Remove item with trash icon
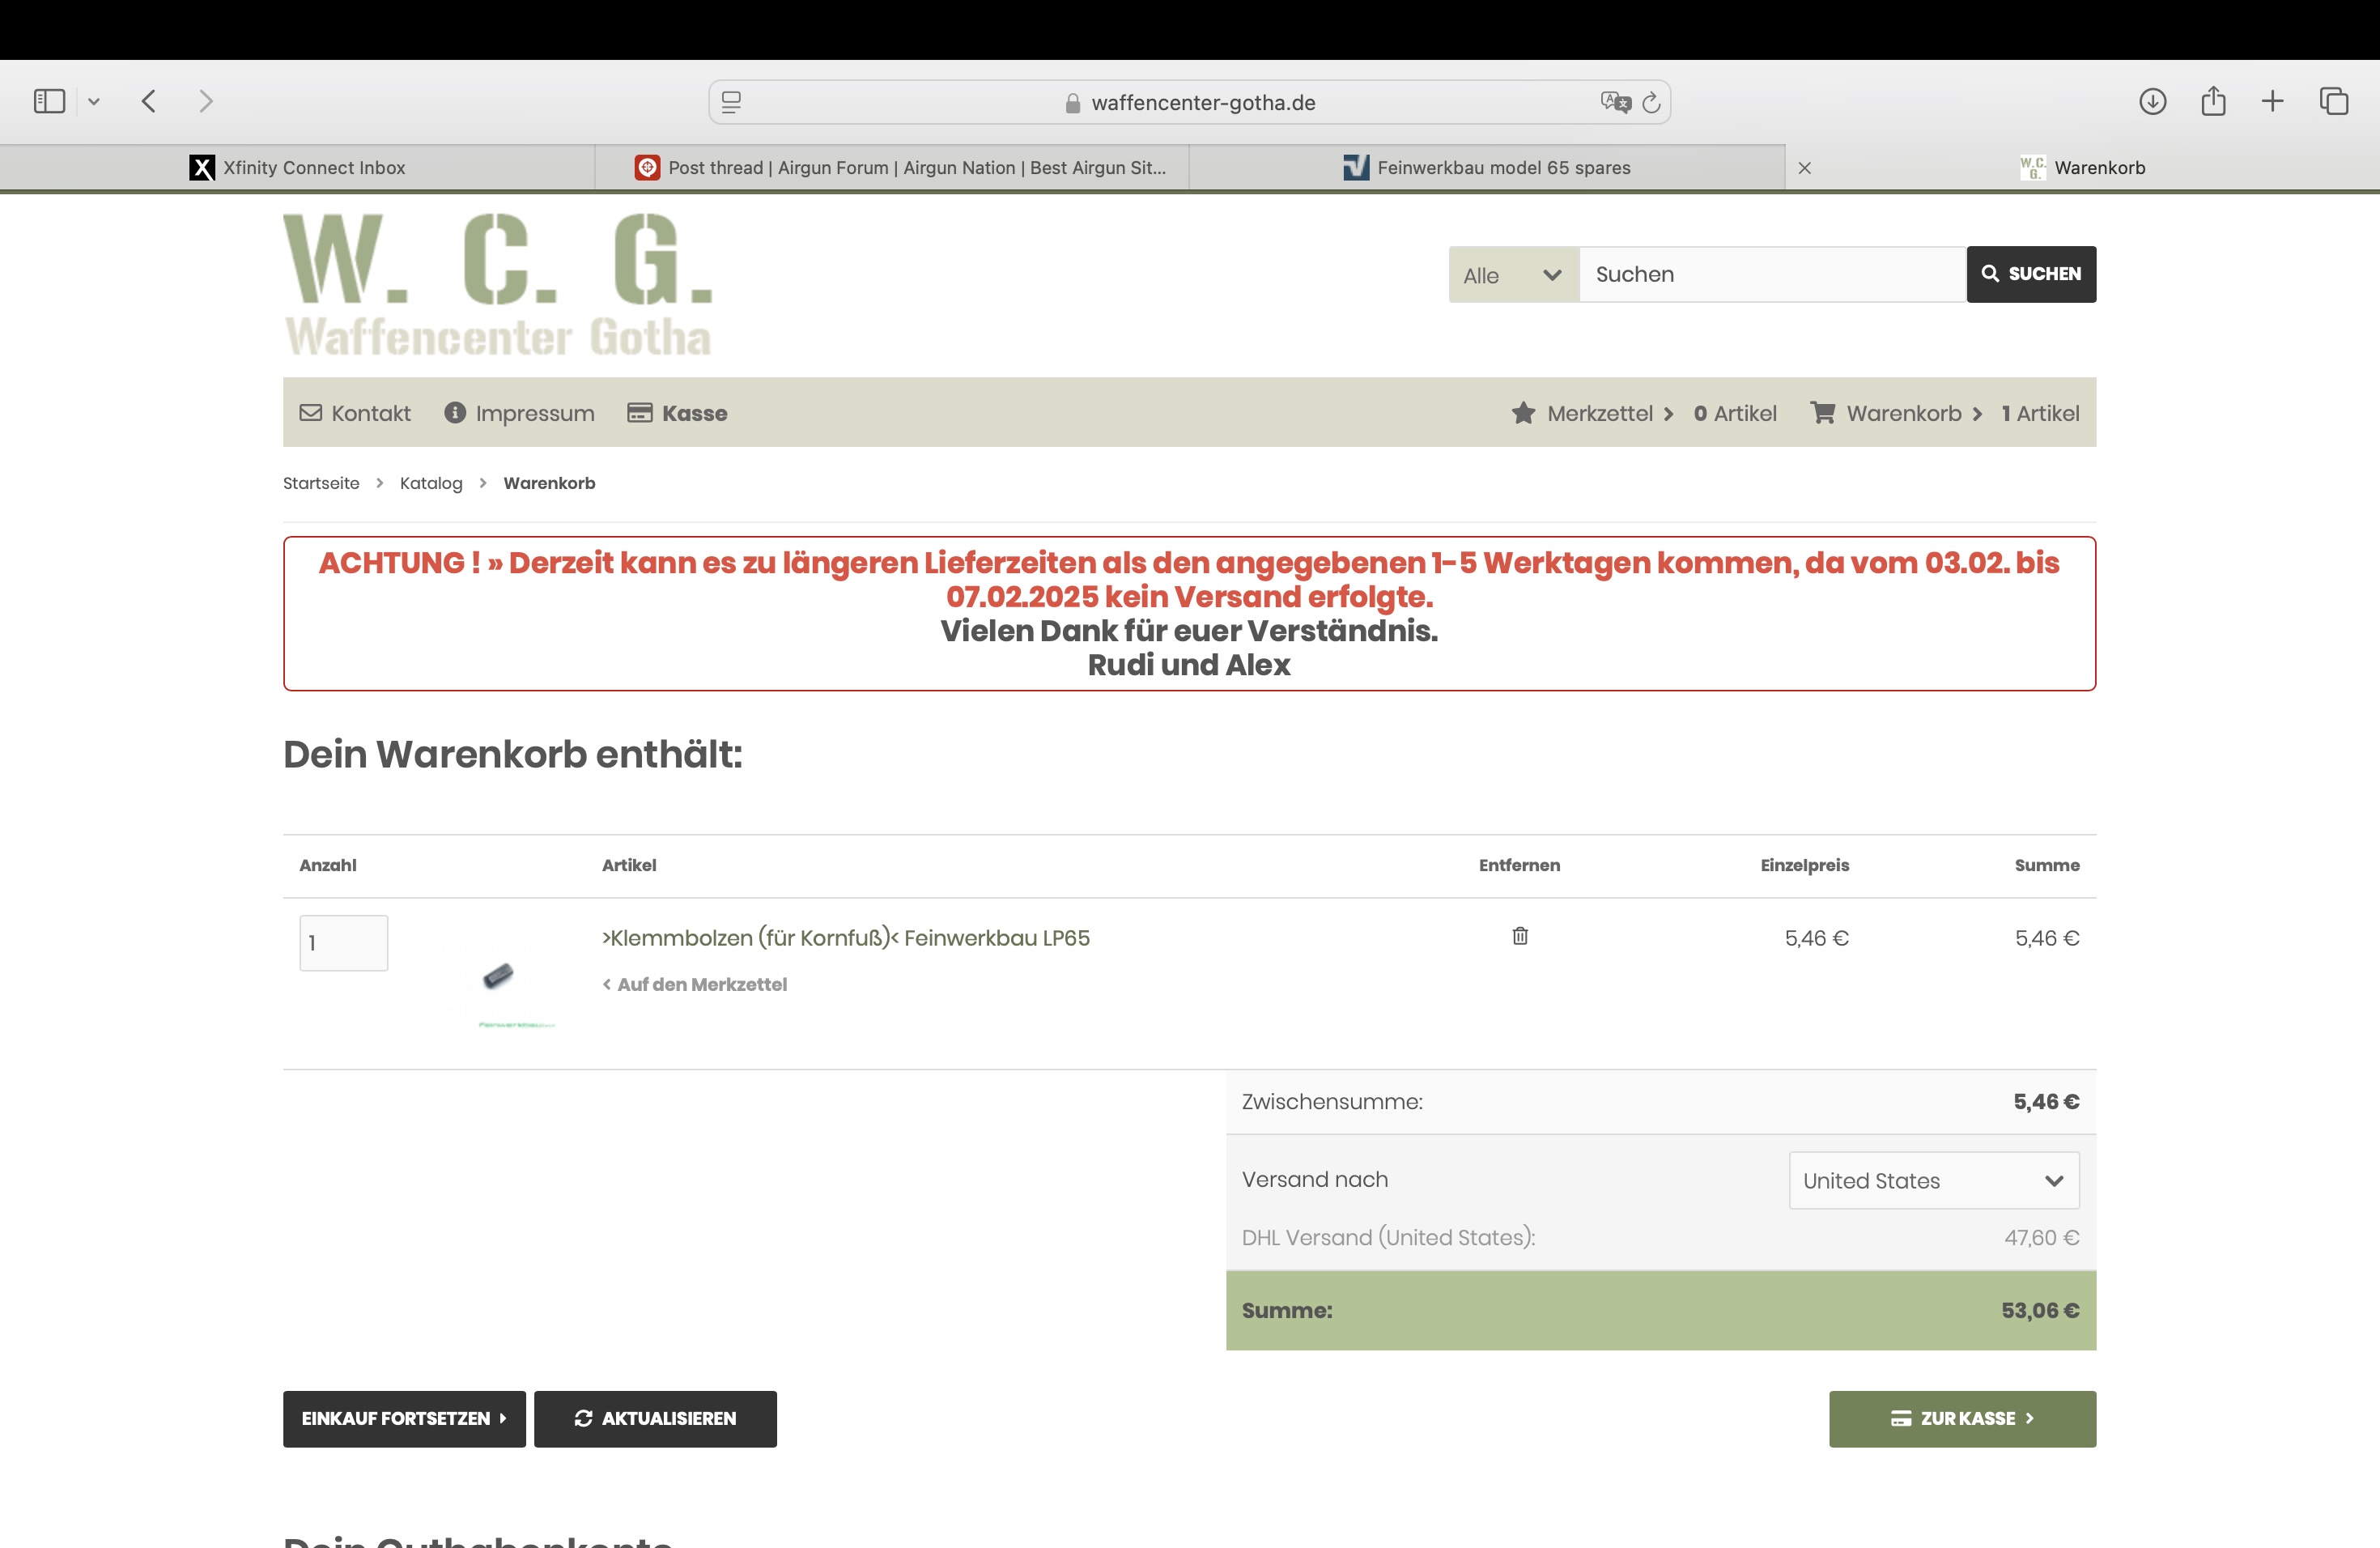The width and height of the screenshot is (2380, 1548). coord(1520,936)
